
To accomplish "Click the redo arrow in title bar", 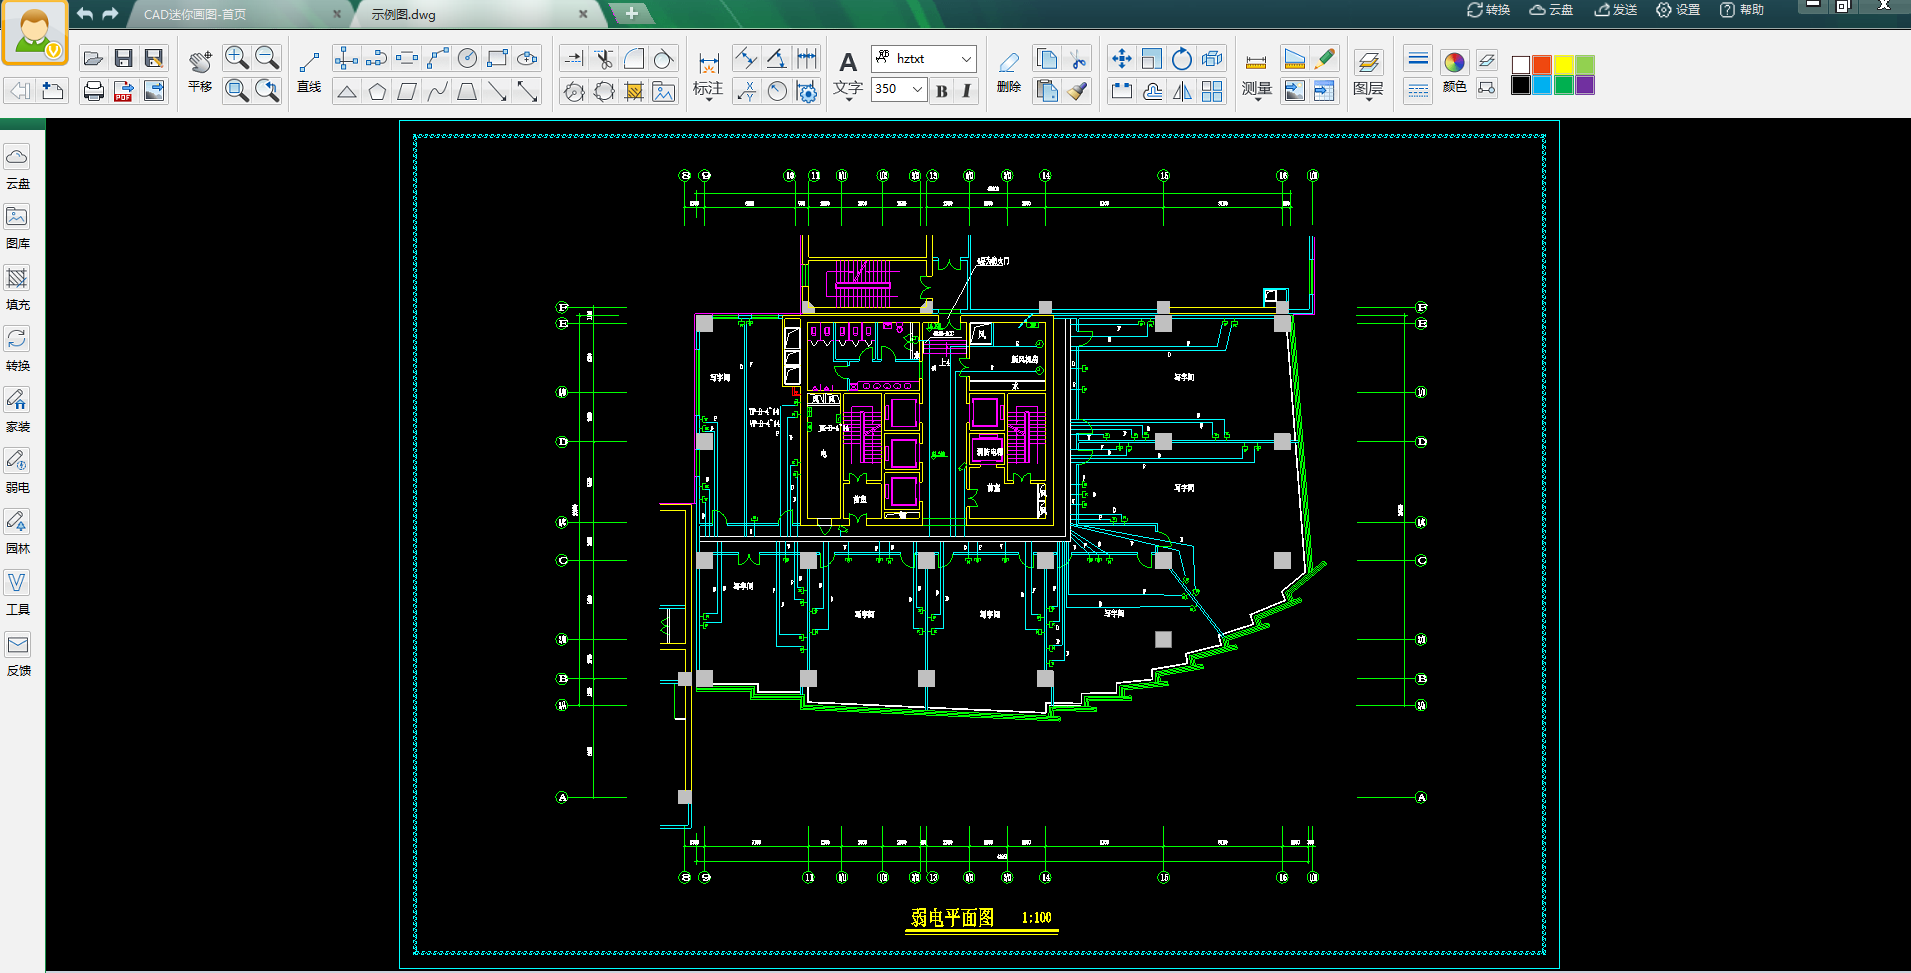I will pyautogui.click(x=110, y=14).
